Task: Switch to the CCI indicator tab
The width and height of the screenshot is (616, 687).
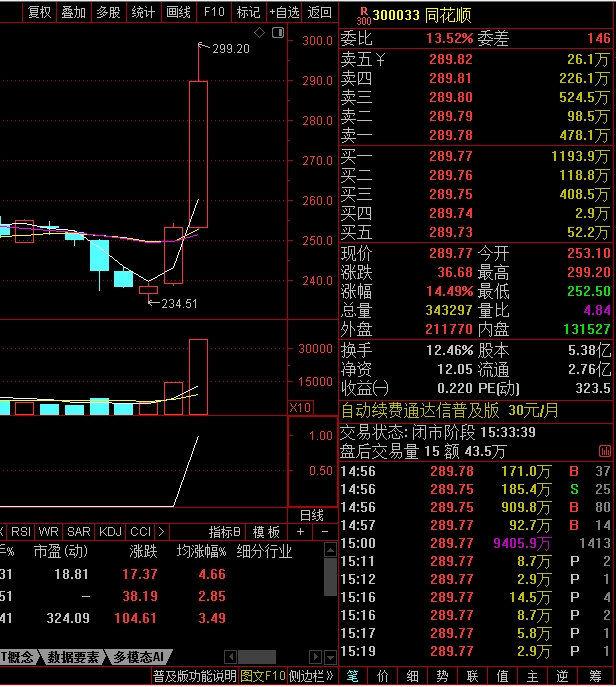Action: 140,532
